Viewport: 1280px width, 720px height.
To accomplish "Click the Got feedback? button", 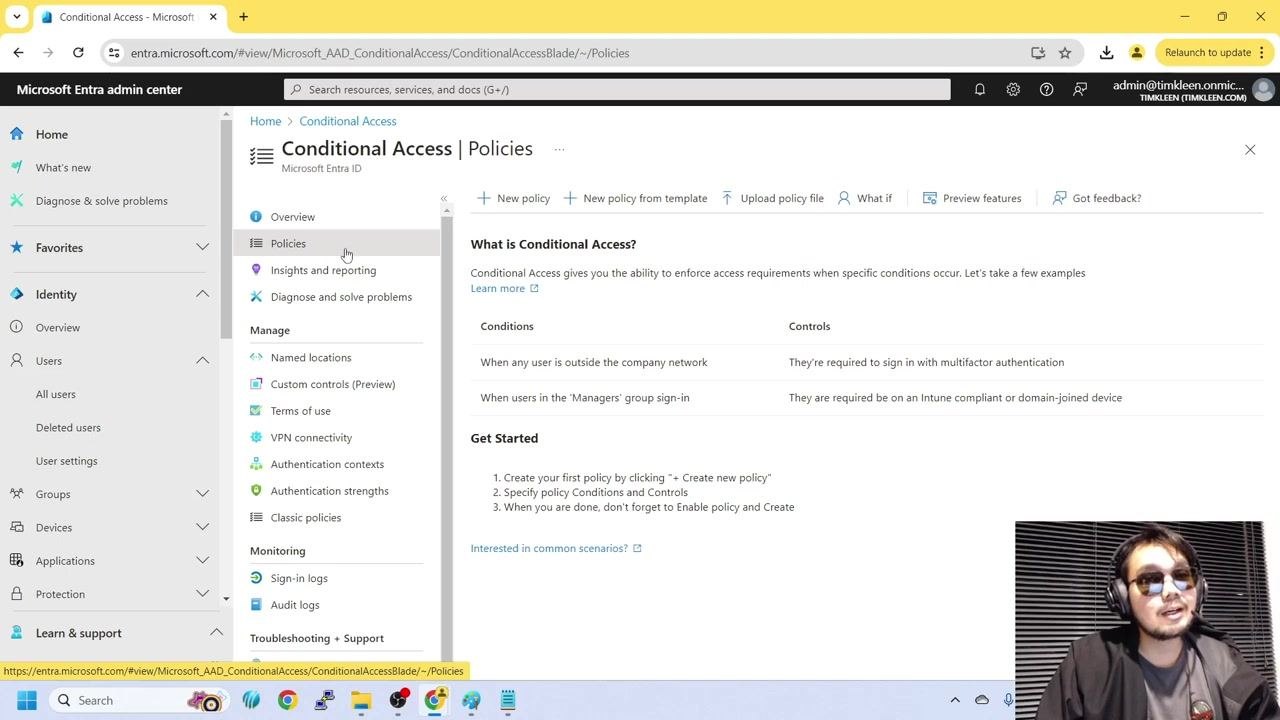I will point(1097,198).
